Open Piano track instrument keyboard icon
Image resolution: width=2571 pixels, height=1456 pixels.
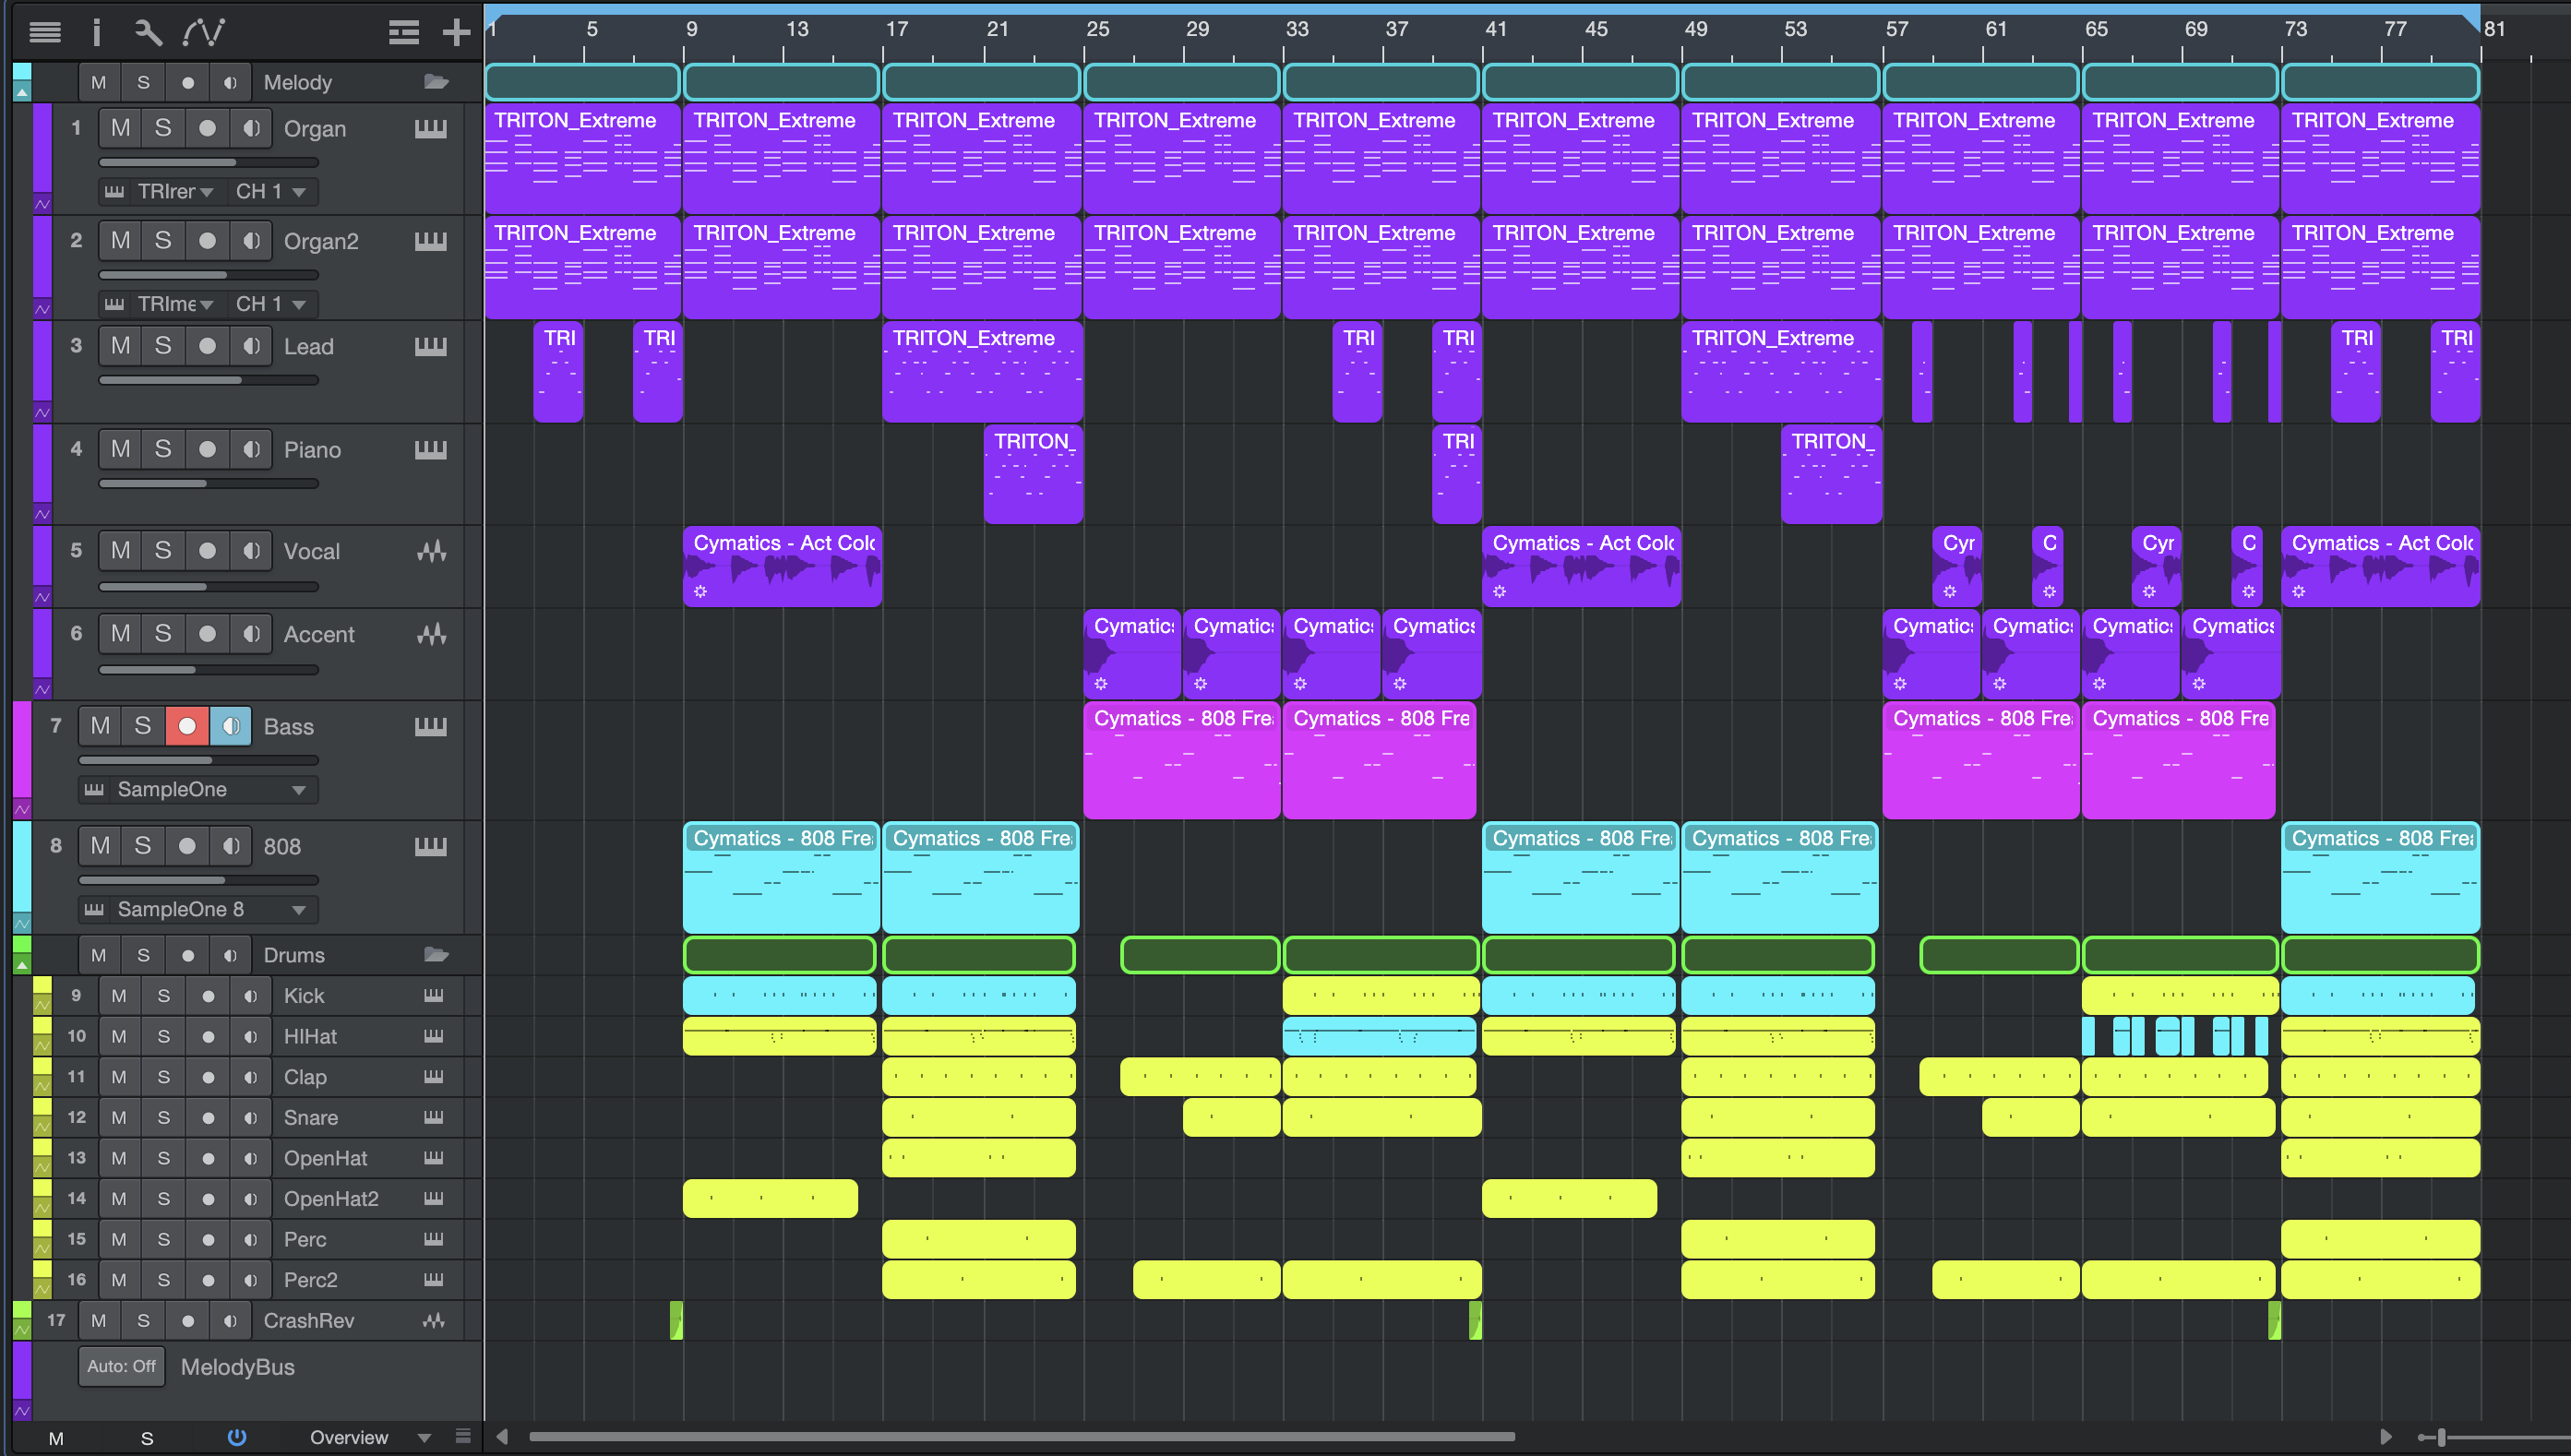[x=431, y=450]
